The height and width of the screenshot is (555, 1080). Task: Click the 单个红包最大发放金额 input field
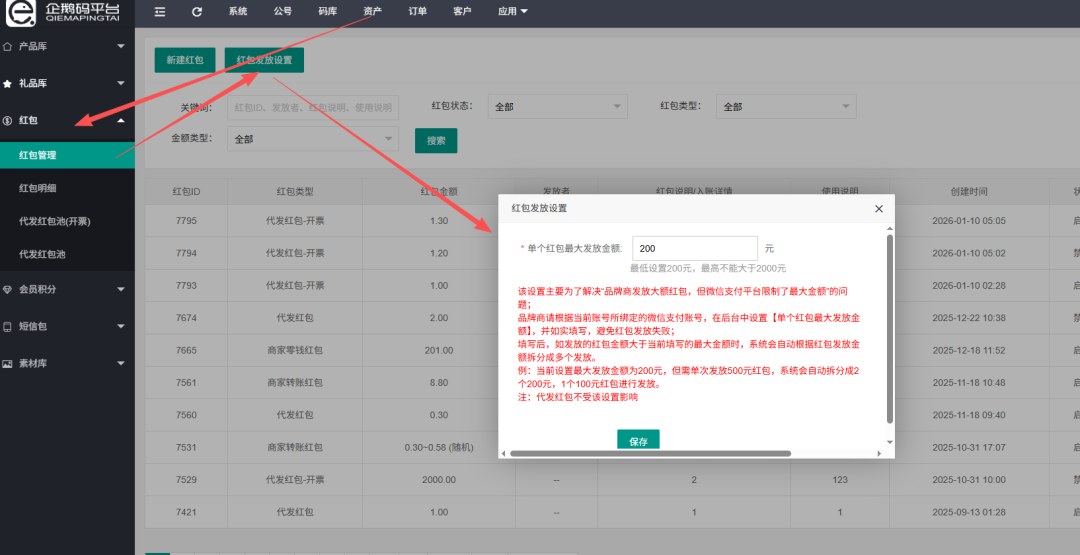tap(695, 248)
